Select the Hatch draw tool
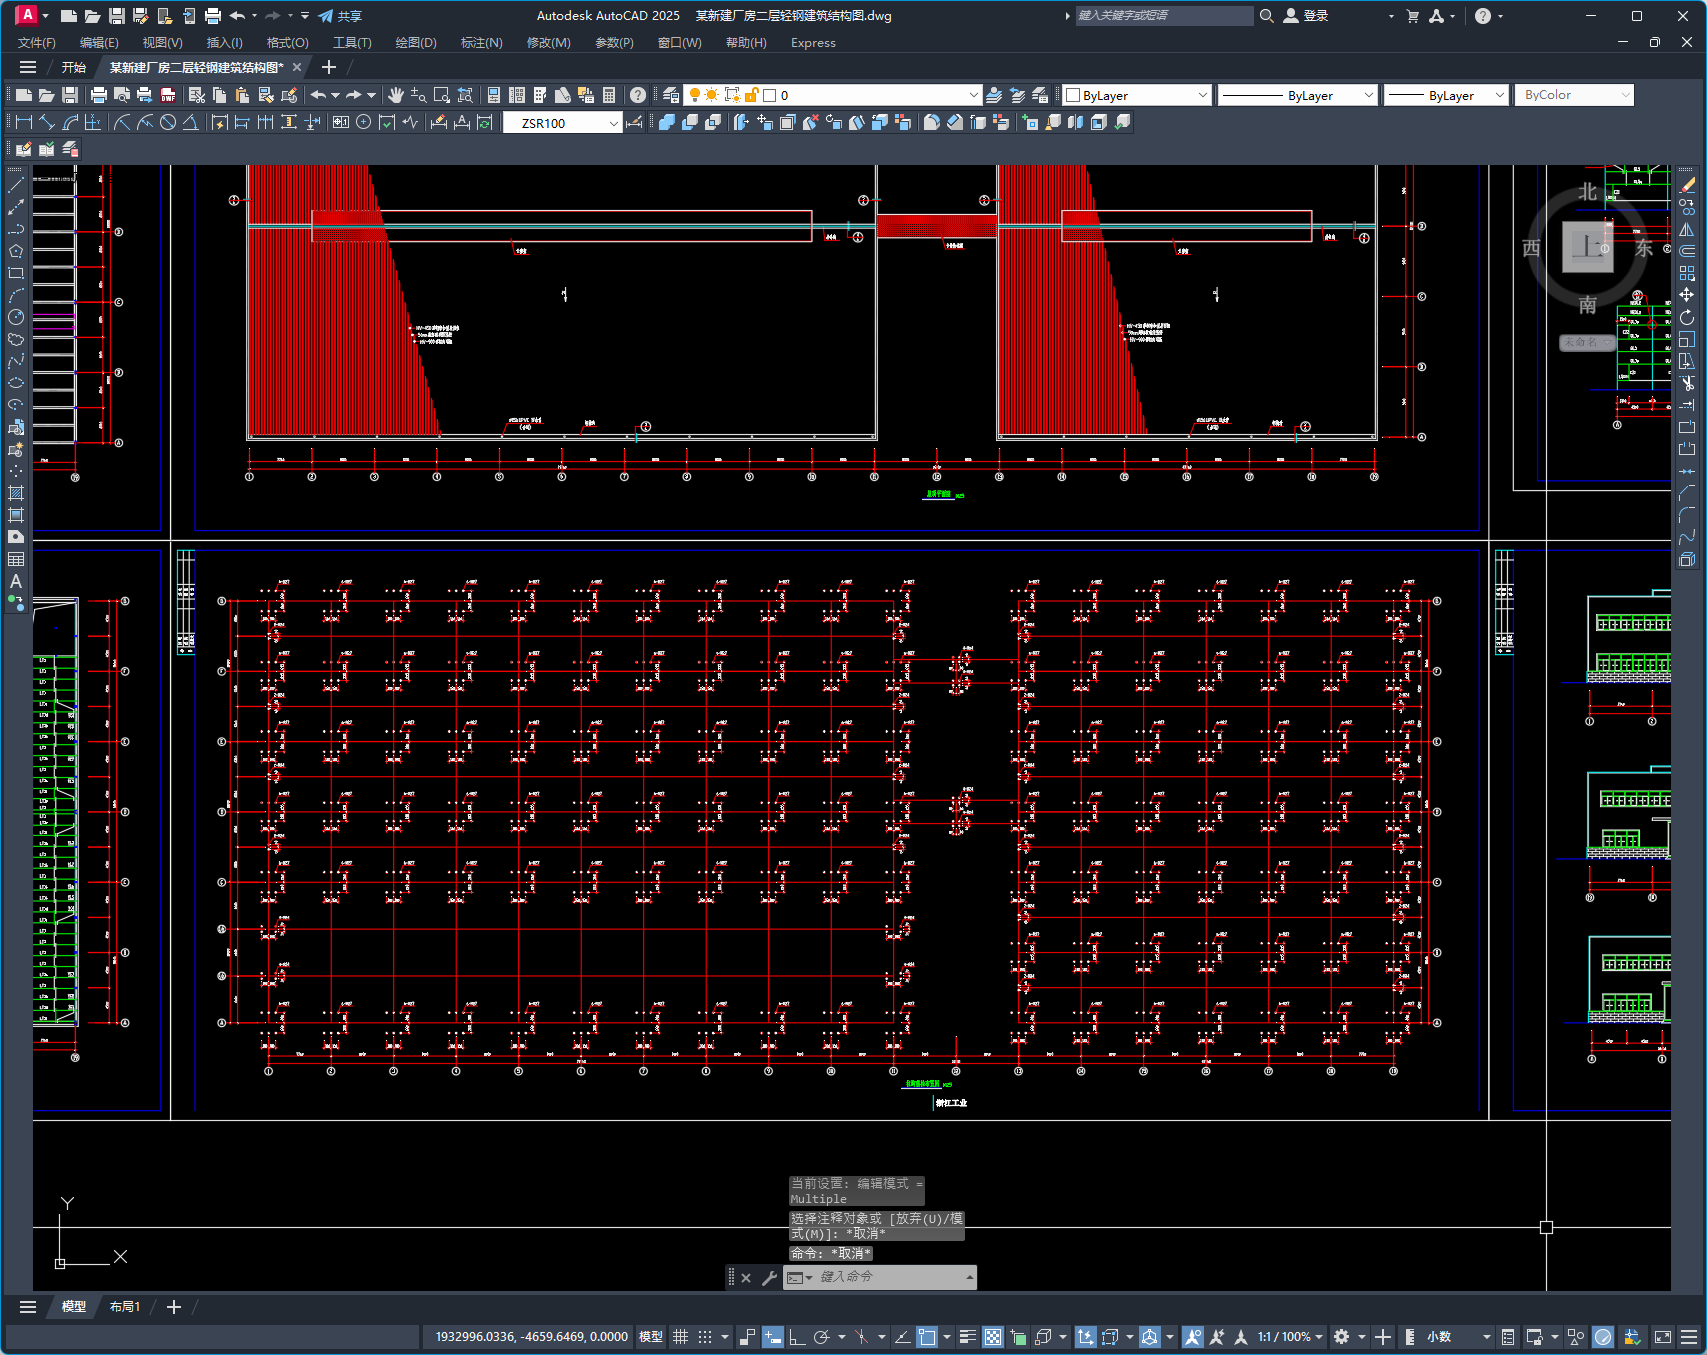The height and width of the screenshot is (1355, 1707). (x=16, y=493)
